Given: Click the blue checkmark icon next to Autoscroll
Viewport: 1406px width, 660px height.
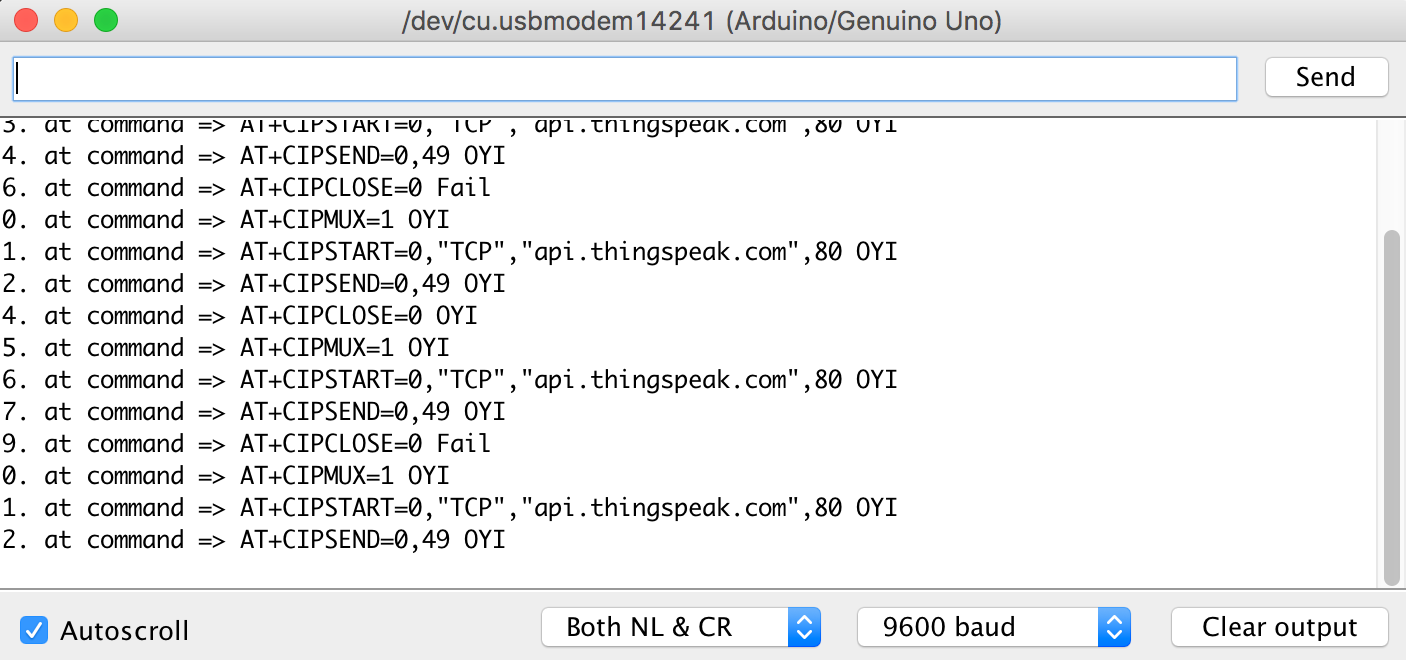Looking at the screenshot, I should 33,630.
